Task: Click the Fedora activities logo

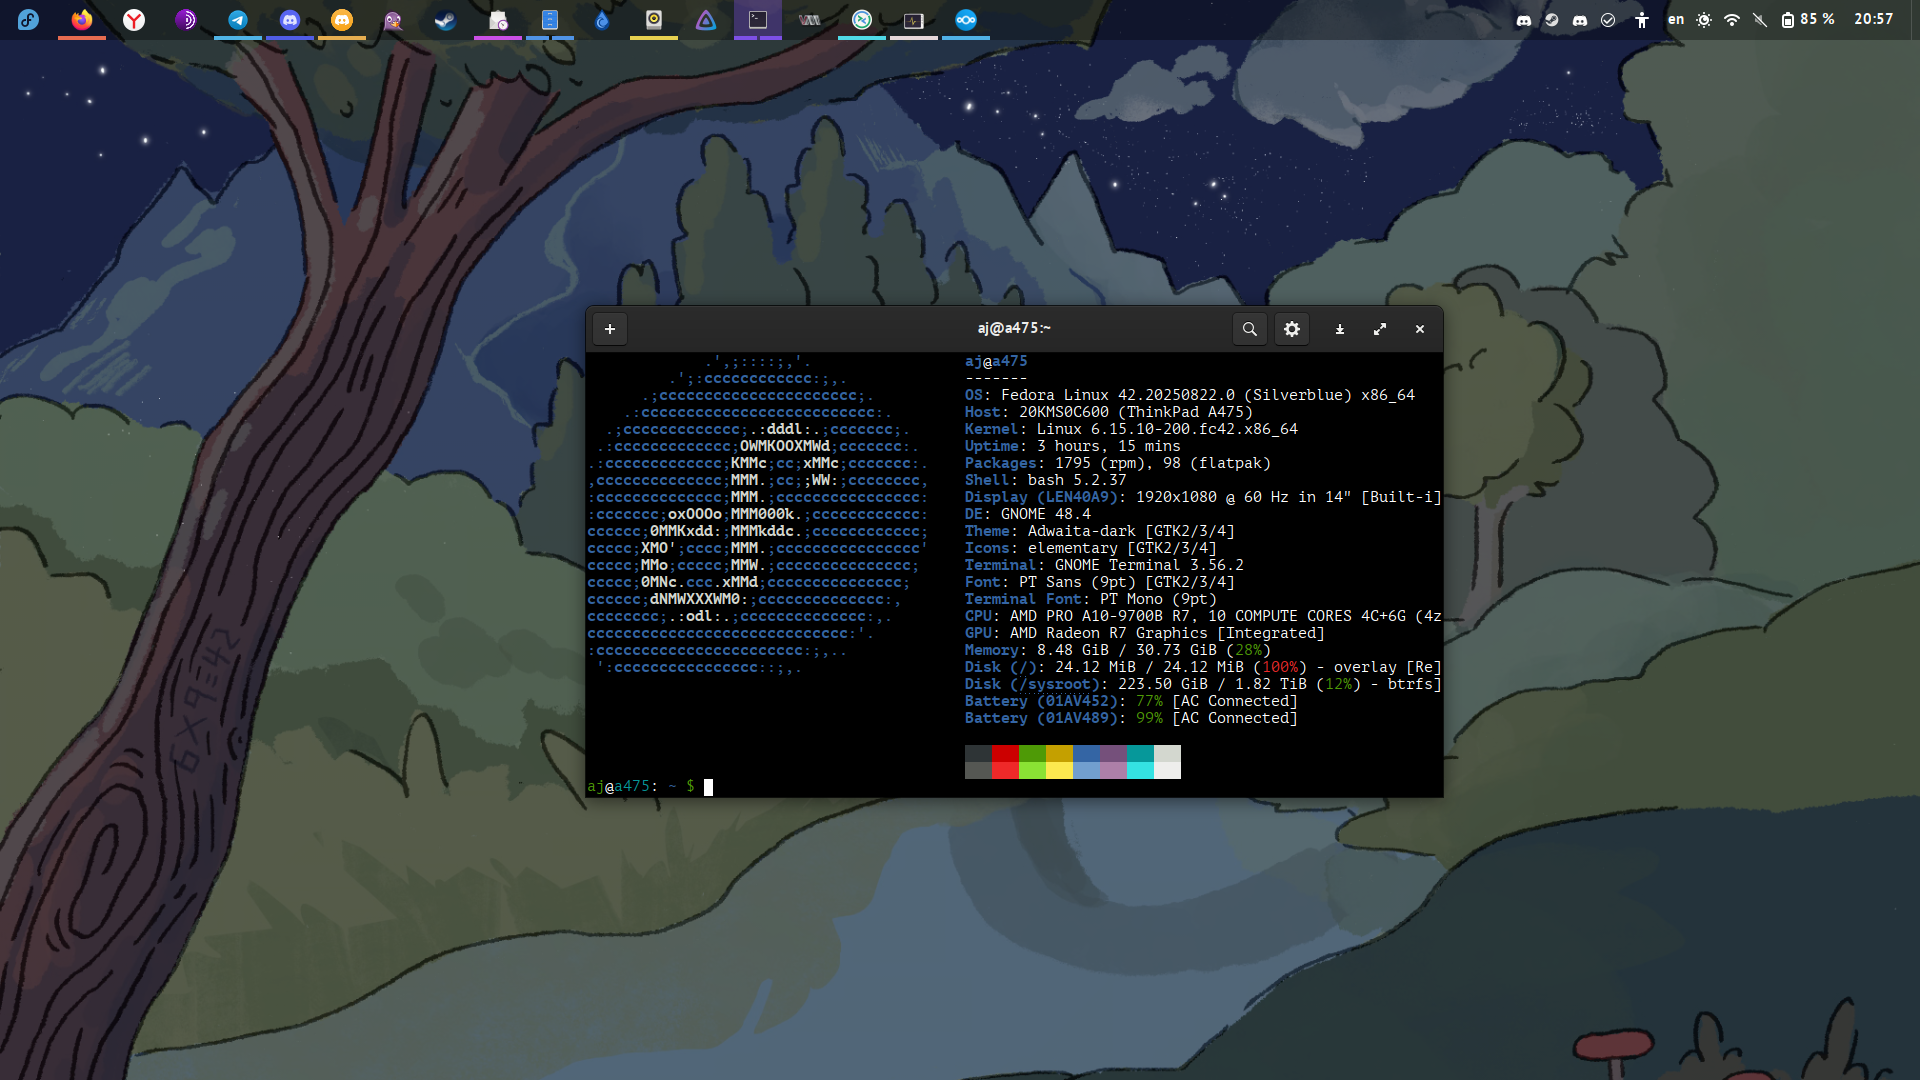Action: tap(28, 20)
